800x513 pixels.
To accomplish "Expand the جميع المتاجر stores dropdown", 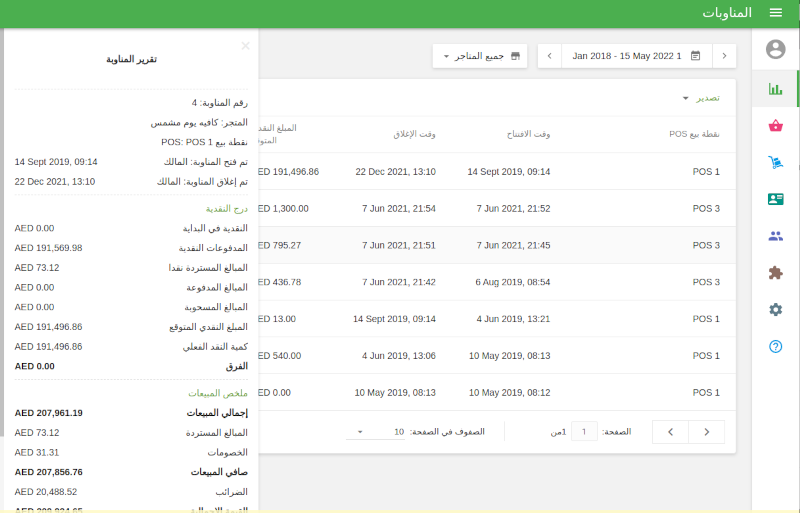I will click(x=480, y=56).
